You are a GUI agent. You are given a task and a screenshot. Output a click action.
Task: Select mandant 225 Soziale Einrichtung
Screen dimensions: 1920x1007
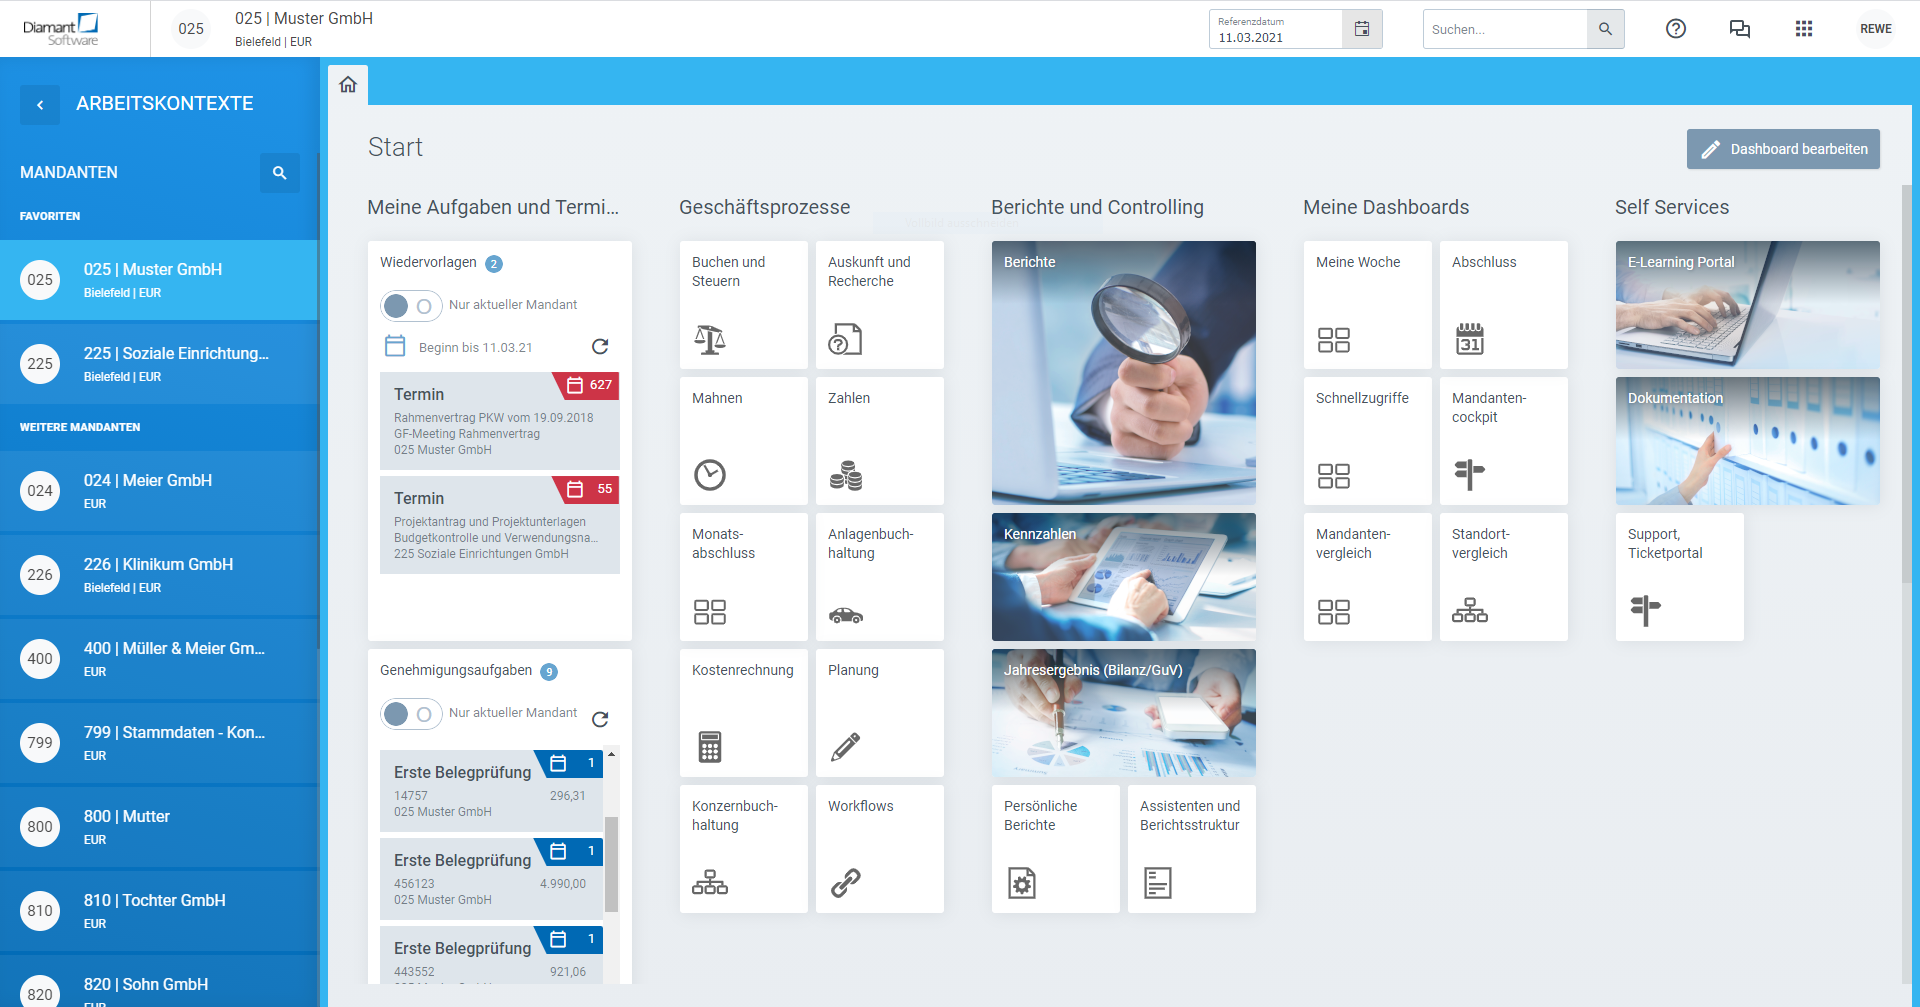pos(159,364)
